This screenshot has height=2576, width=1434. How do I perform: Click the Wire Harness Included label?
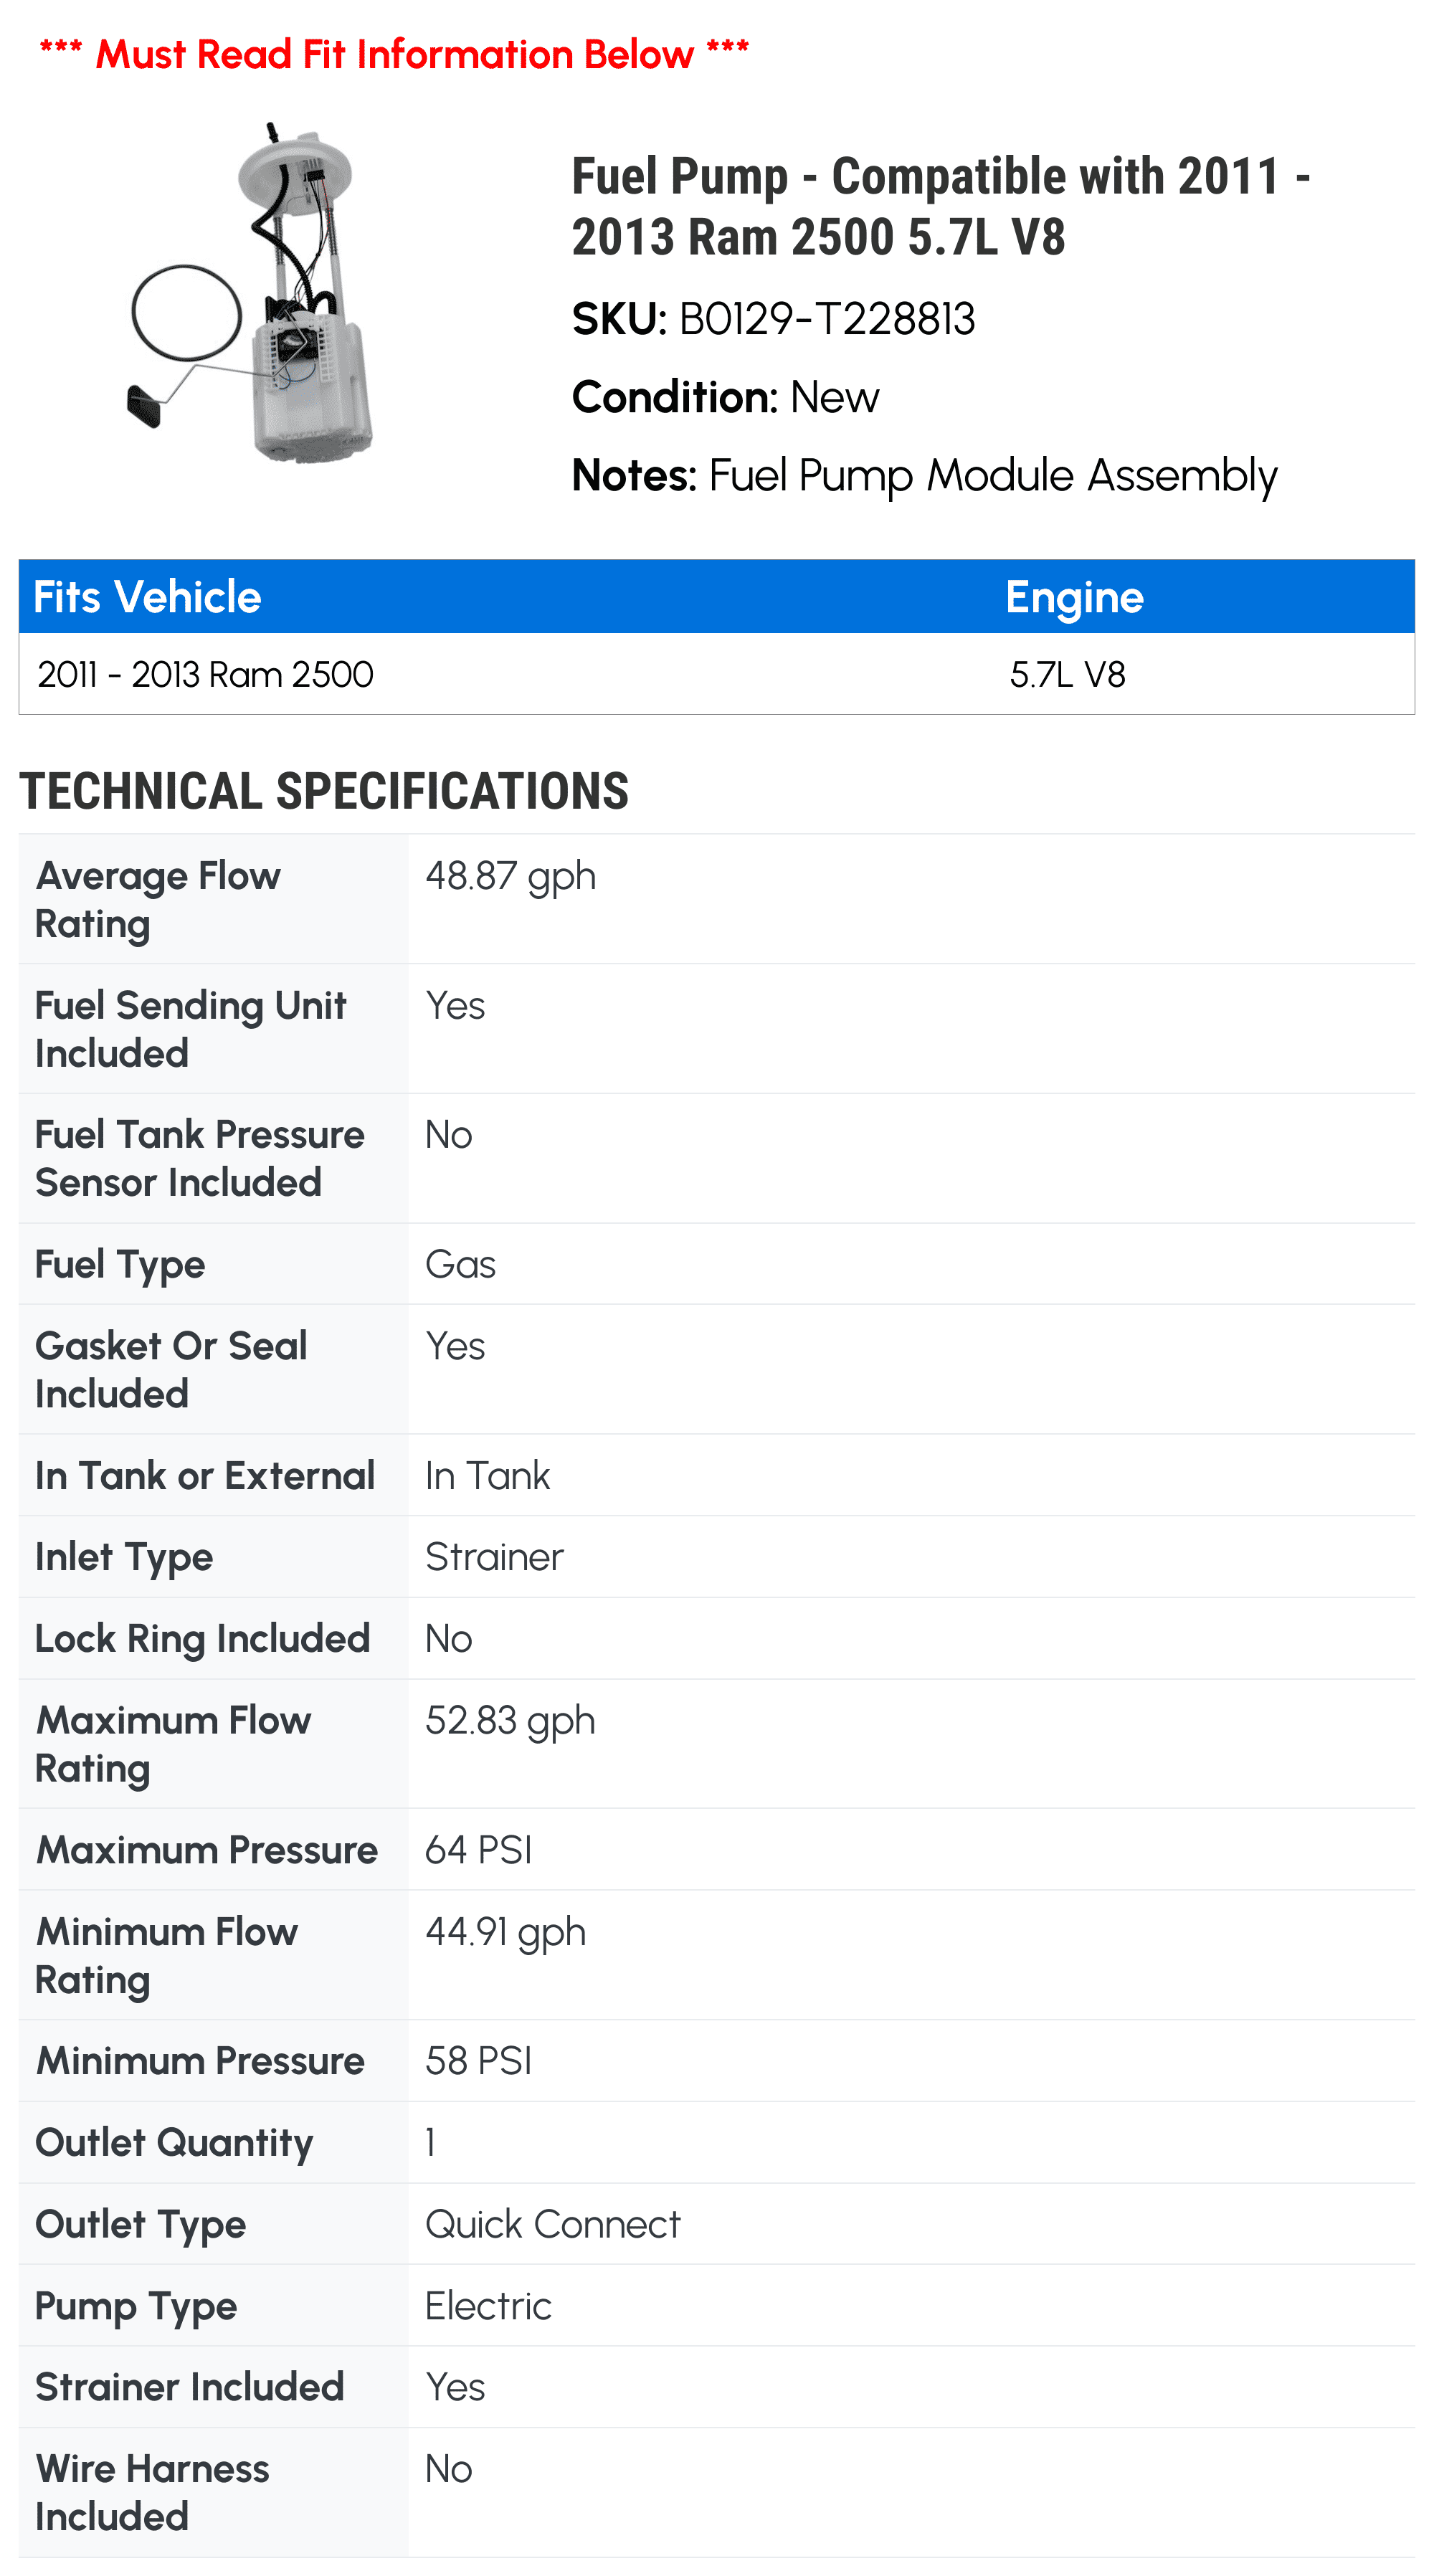click(x=152, y=2492)
